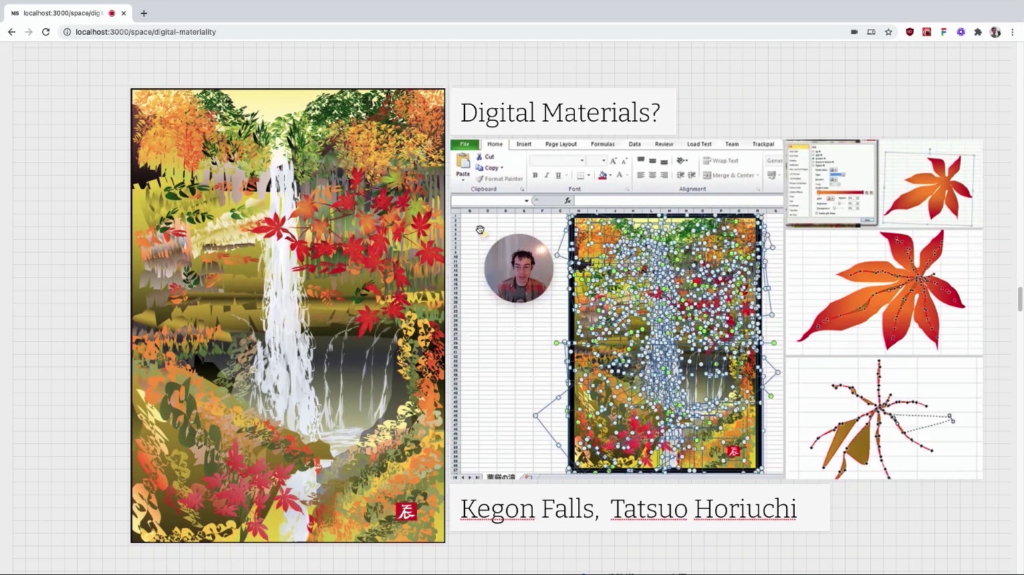
Task: Click the page's vertical scrollbar thumb
Action: pos(1019,299)
